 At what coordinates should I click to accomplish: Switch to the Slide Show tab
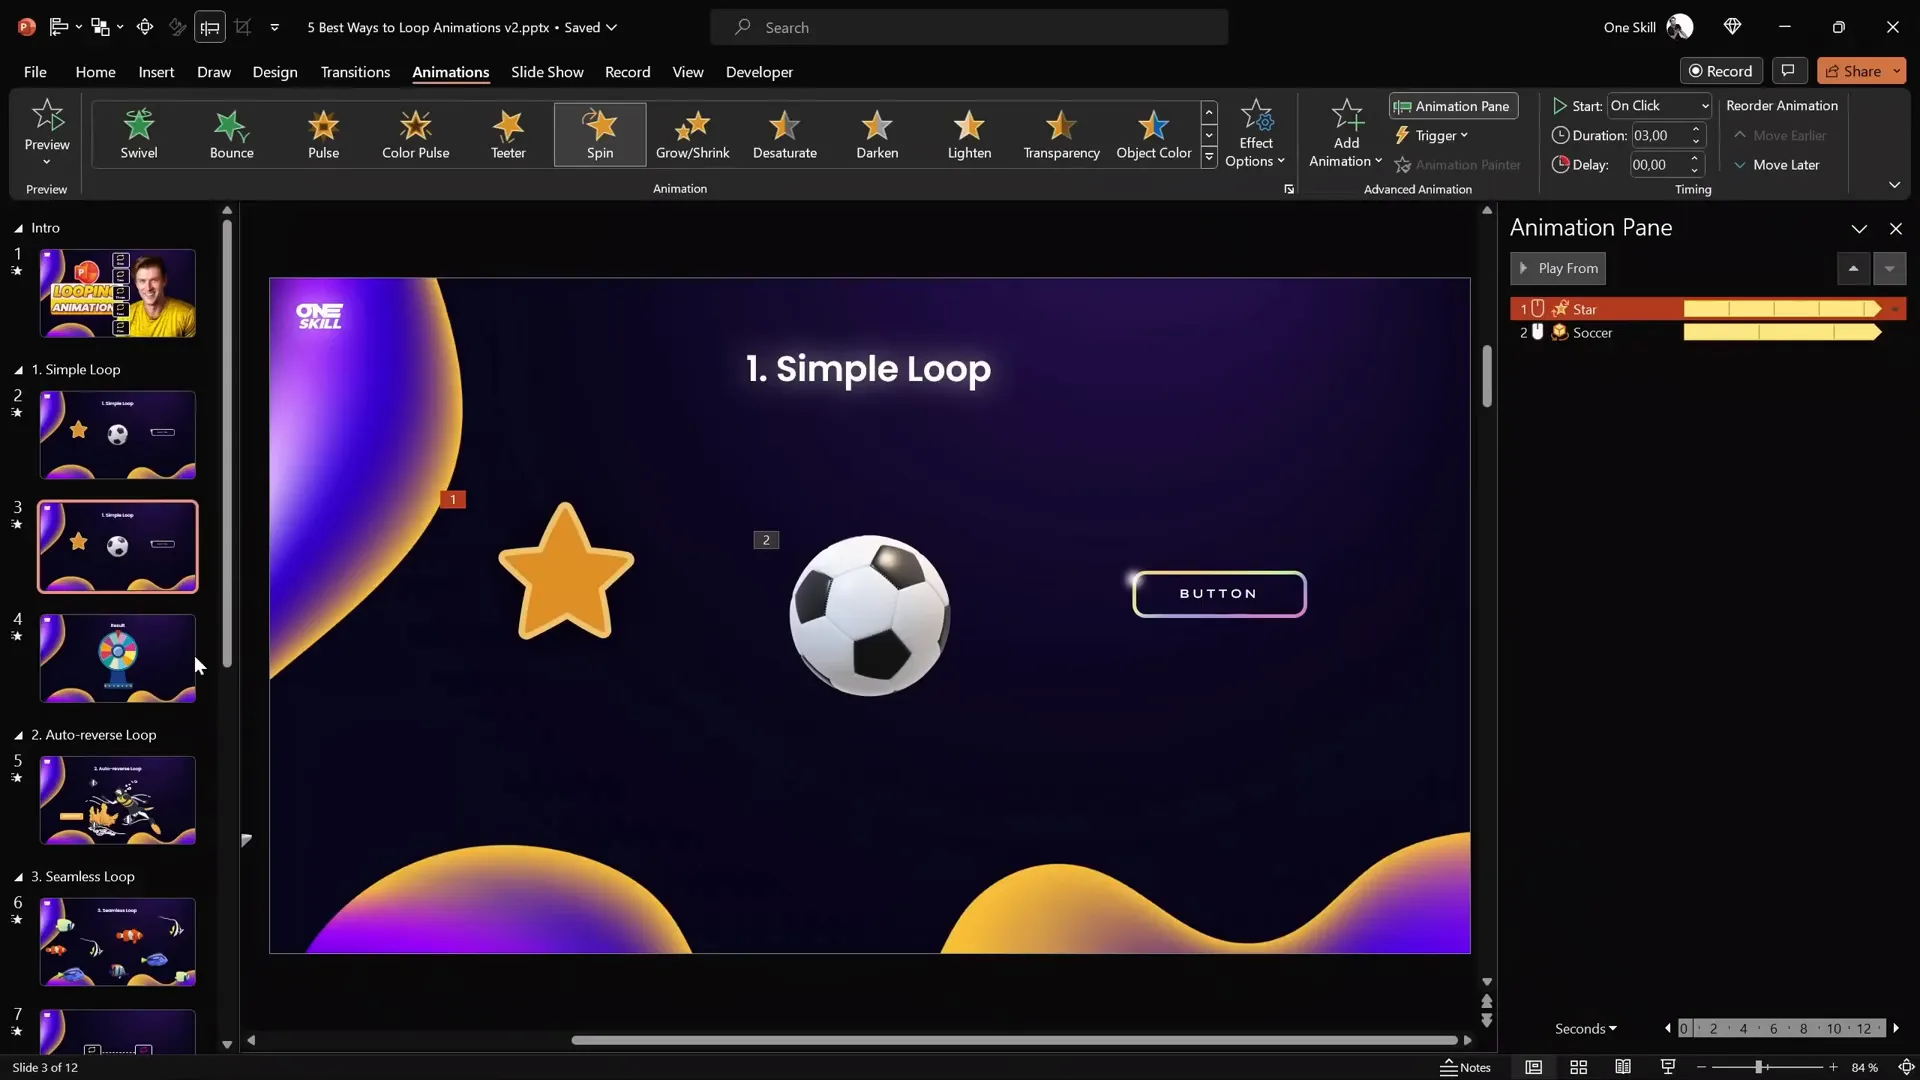coord(547,72)
